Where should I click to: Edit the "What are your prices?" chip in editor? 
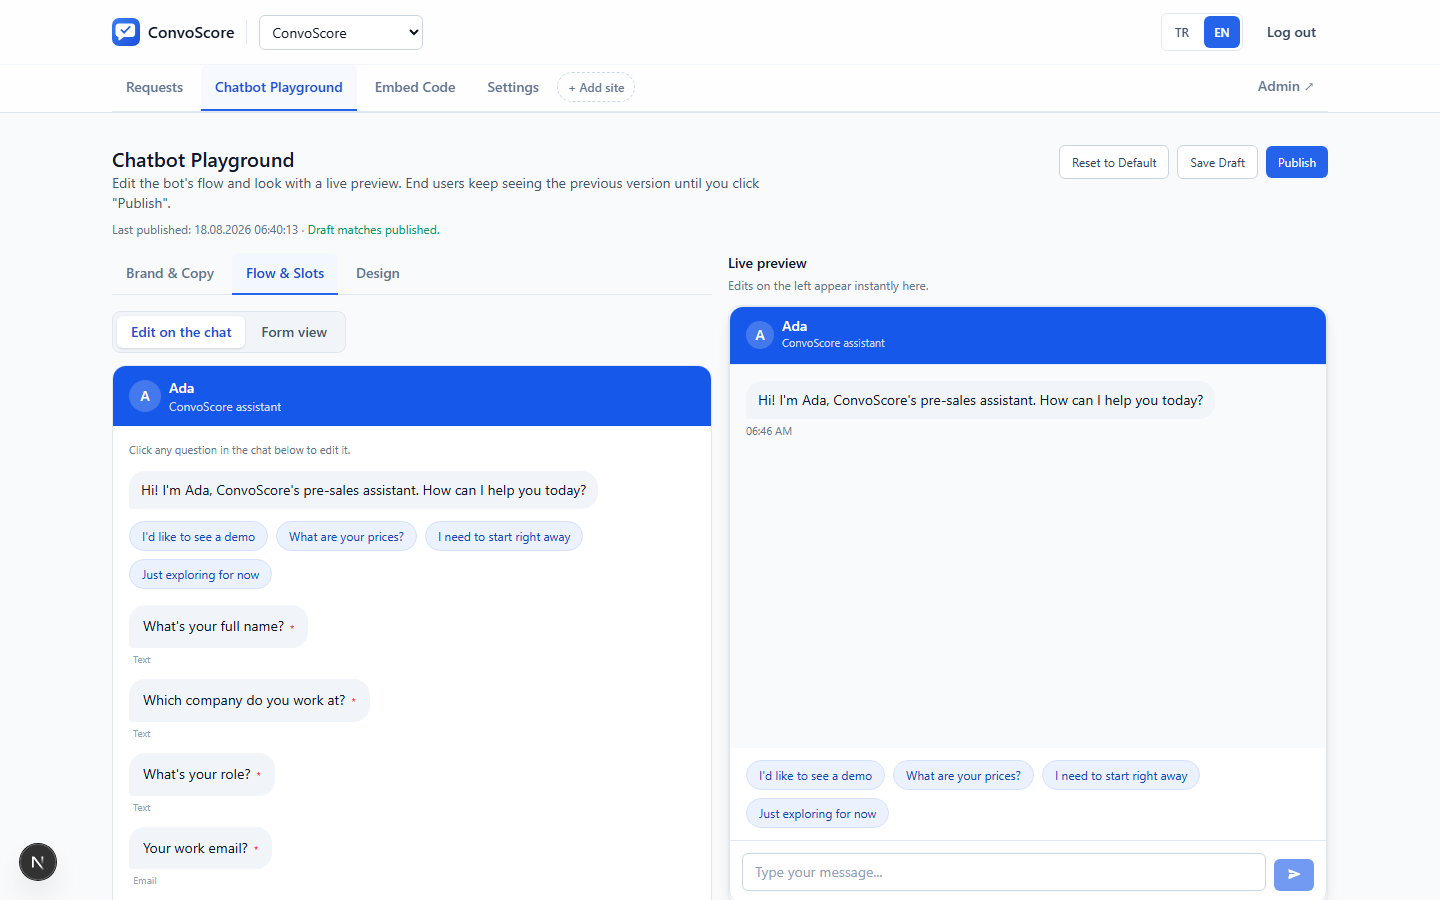(x=346, y=537)
